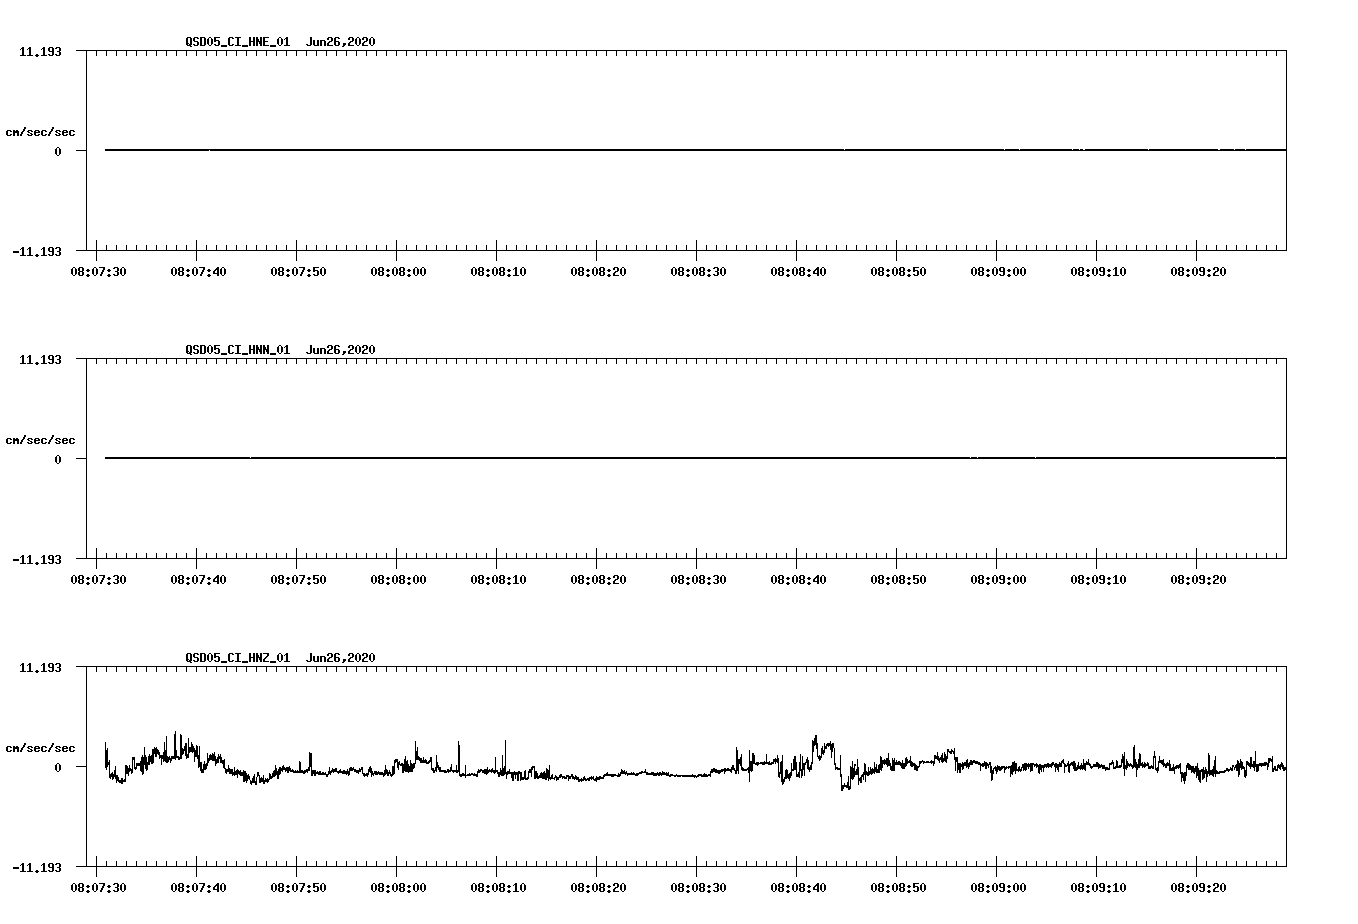Click 08:08:00 time label under HNE plot

point(398,271)
